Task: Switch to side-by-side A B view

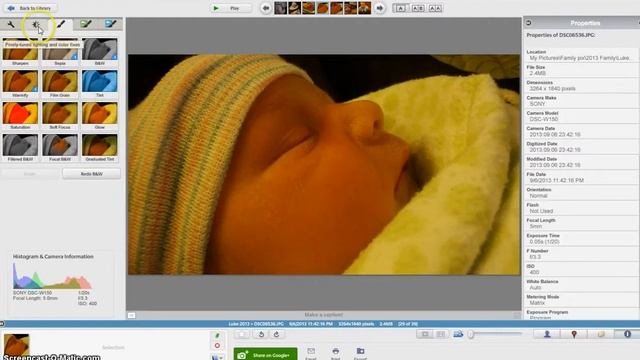Action: 418,8
